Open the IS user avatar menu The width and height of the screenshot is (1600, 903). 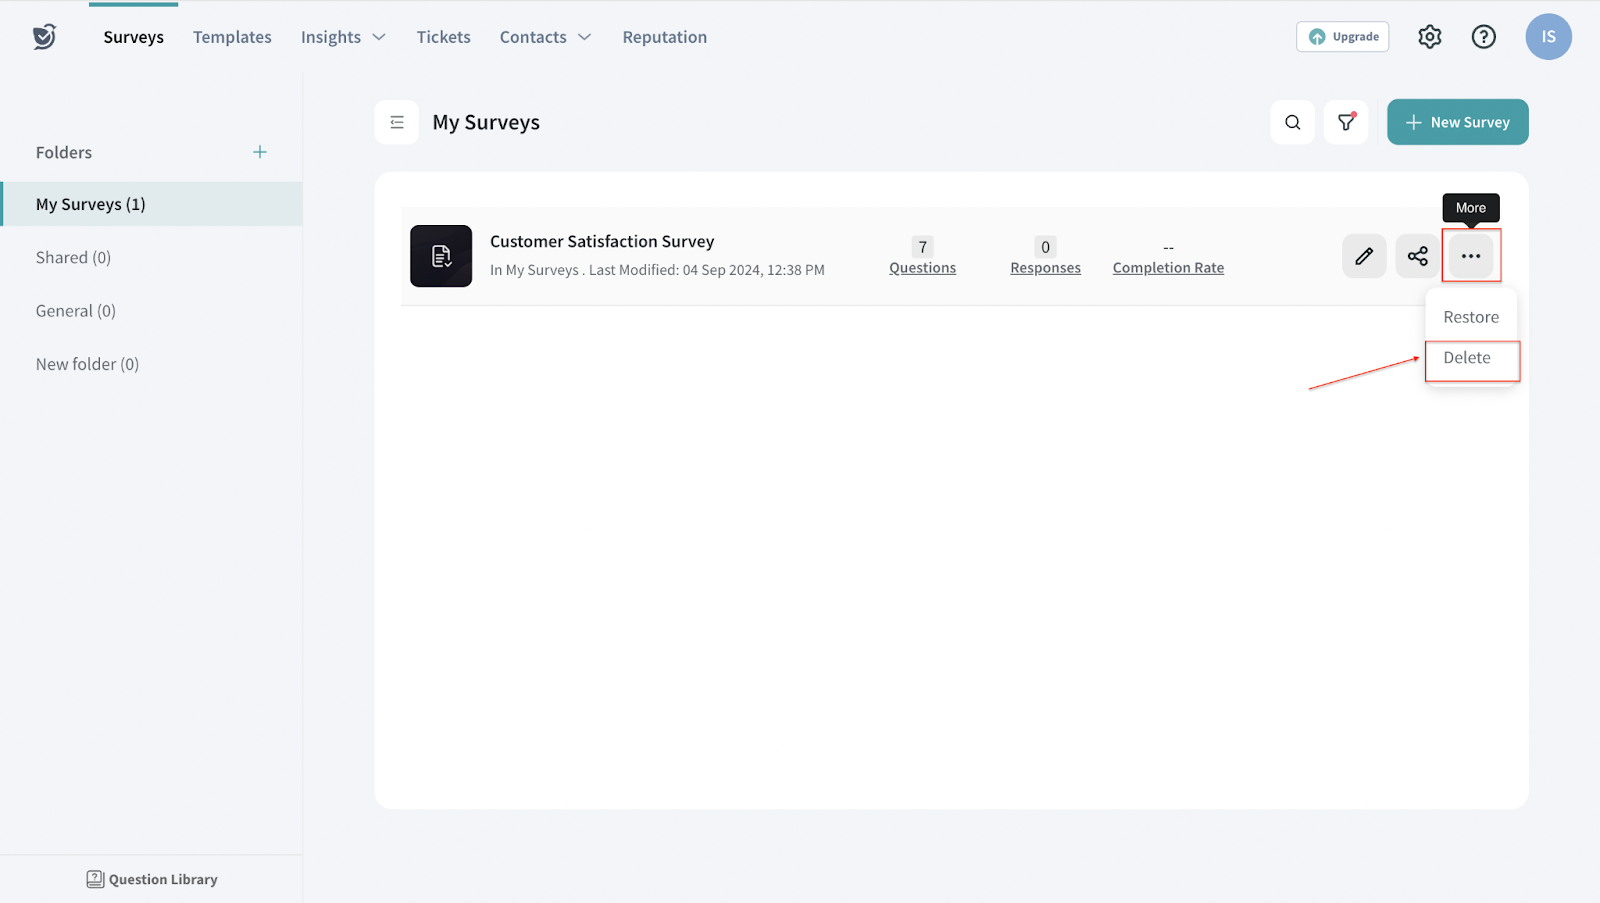[1547, 37]
